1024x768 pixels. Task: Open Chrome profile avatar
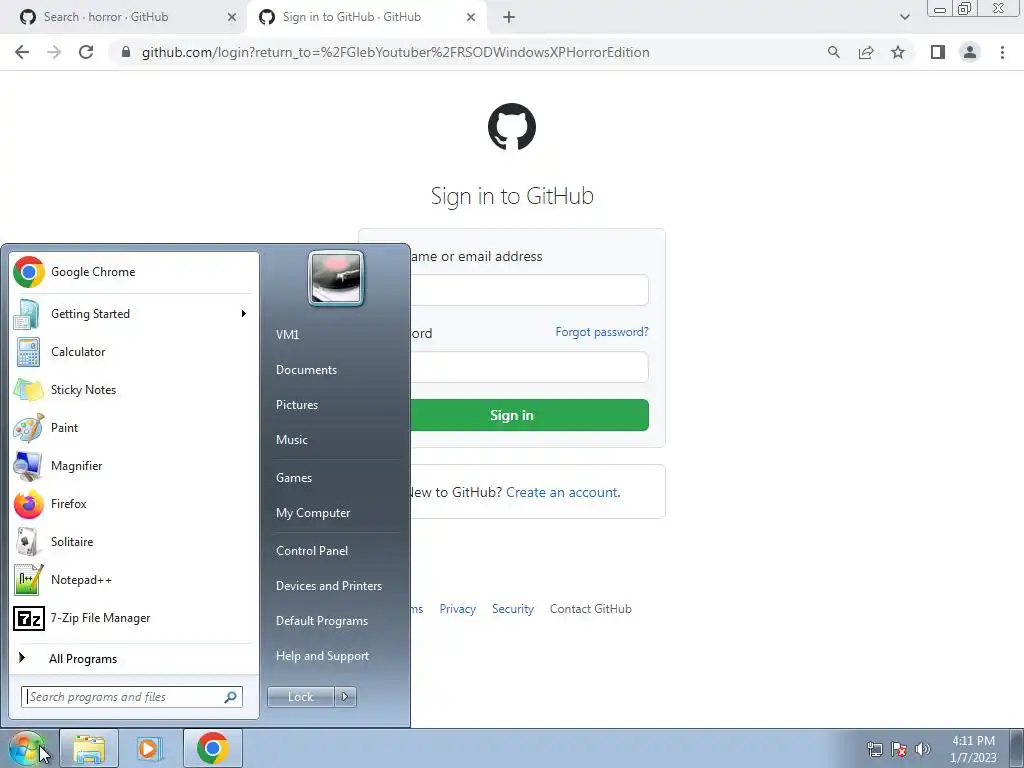(970, 52)
